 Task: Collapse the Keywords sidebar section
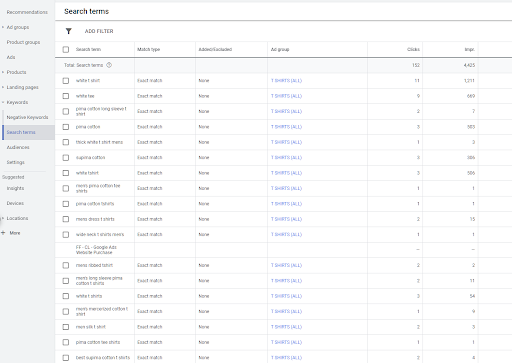tap(3, 102)
